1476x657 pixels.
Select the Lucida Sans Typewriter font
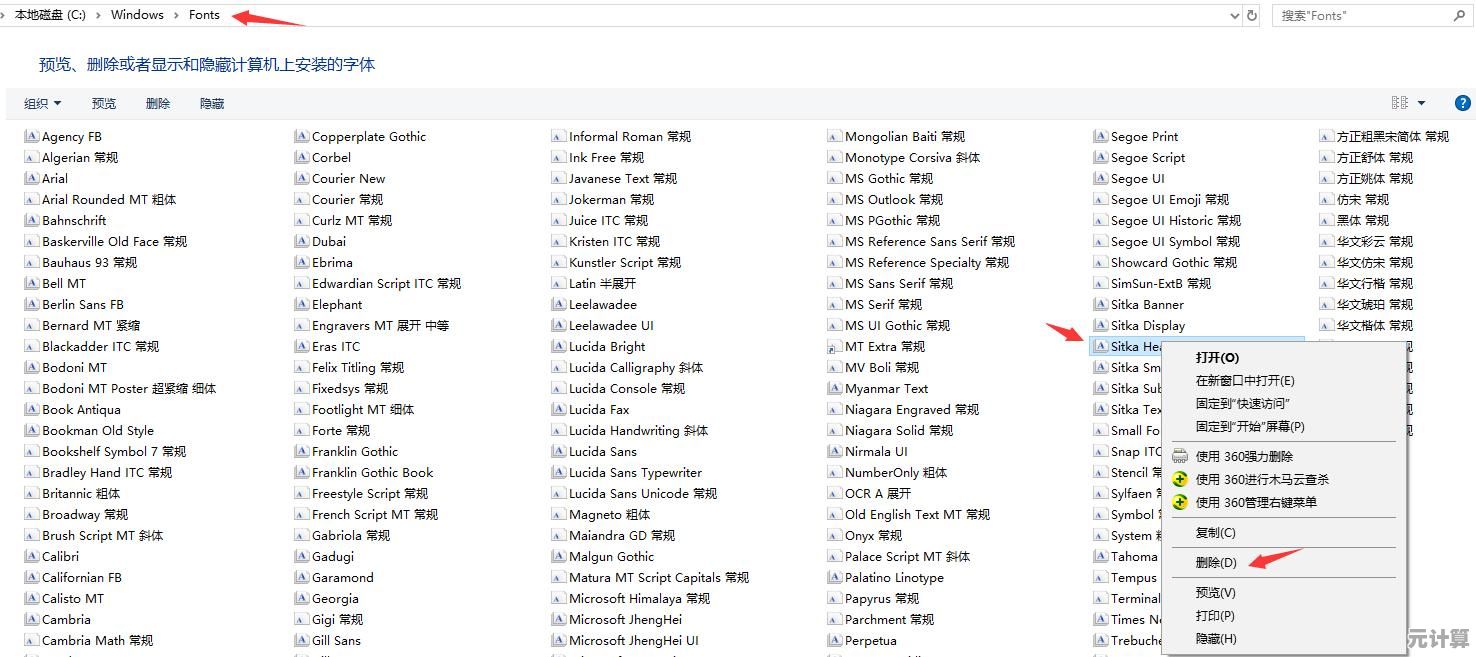pyautogui.click(x=627, y=472)
